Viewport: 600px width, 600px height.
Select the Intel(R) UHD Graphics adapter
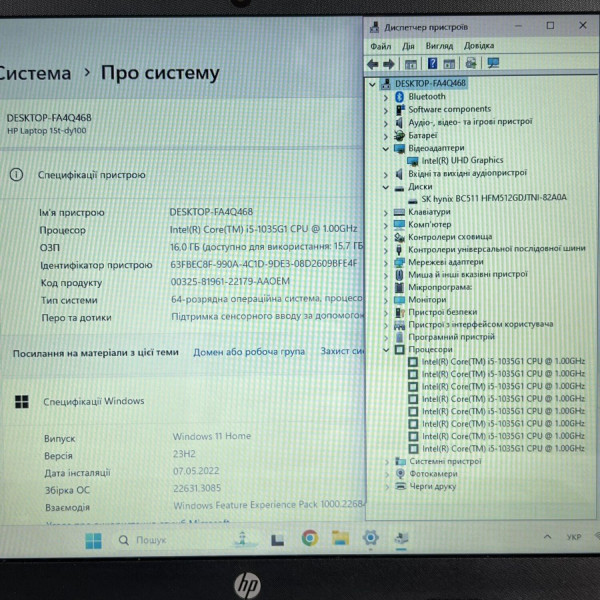462,160
